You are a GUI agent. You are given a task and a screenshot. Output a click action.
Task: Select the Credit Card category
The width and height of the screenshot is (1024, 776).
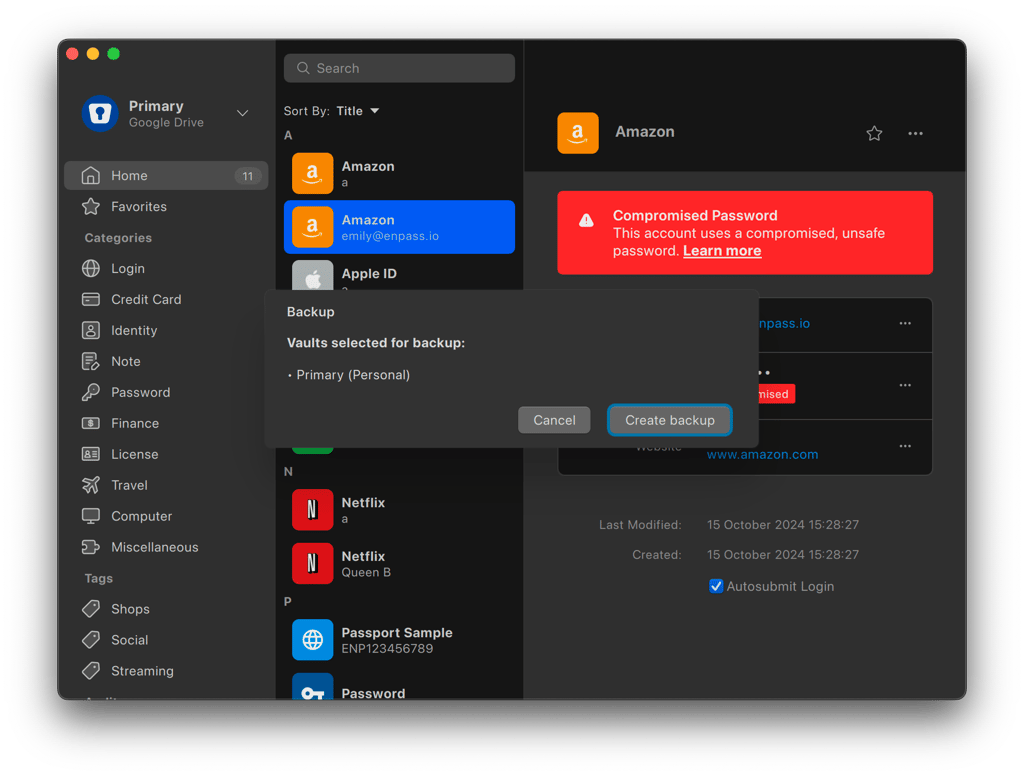(166, 299)
